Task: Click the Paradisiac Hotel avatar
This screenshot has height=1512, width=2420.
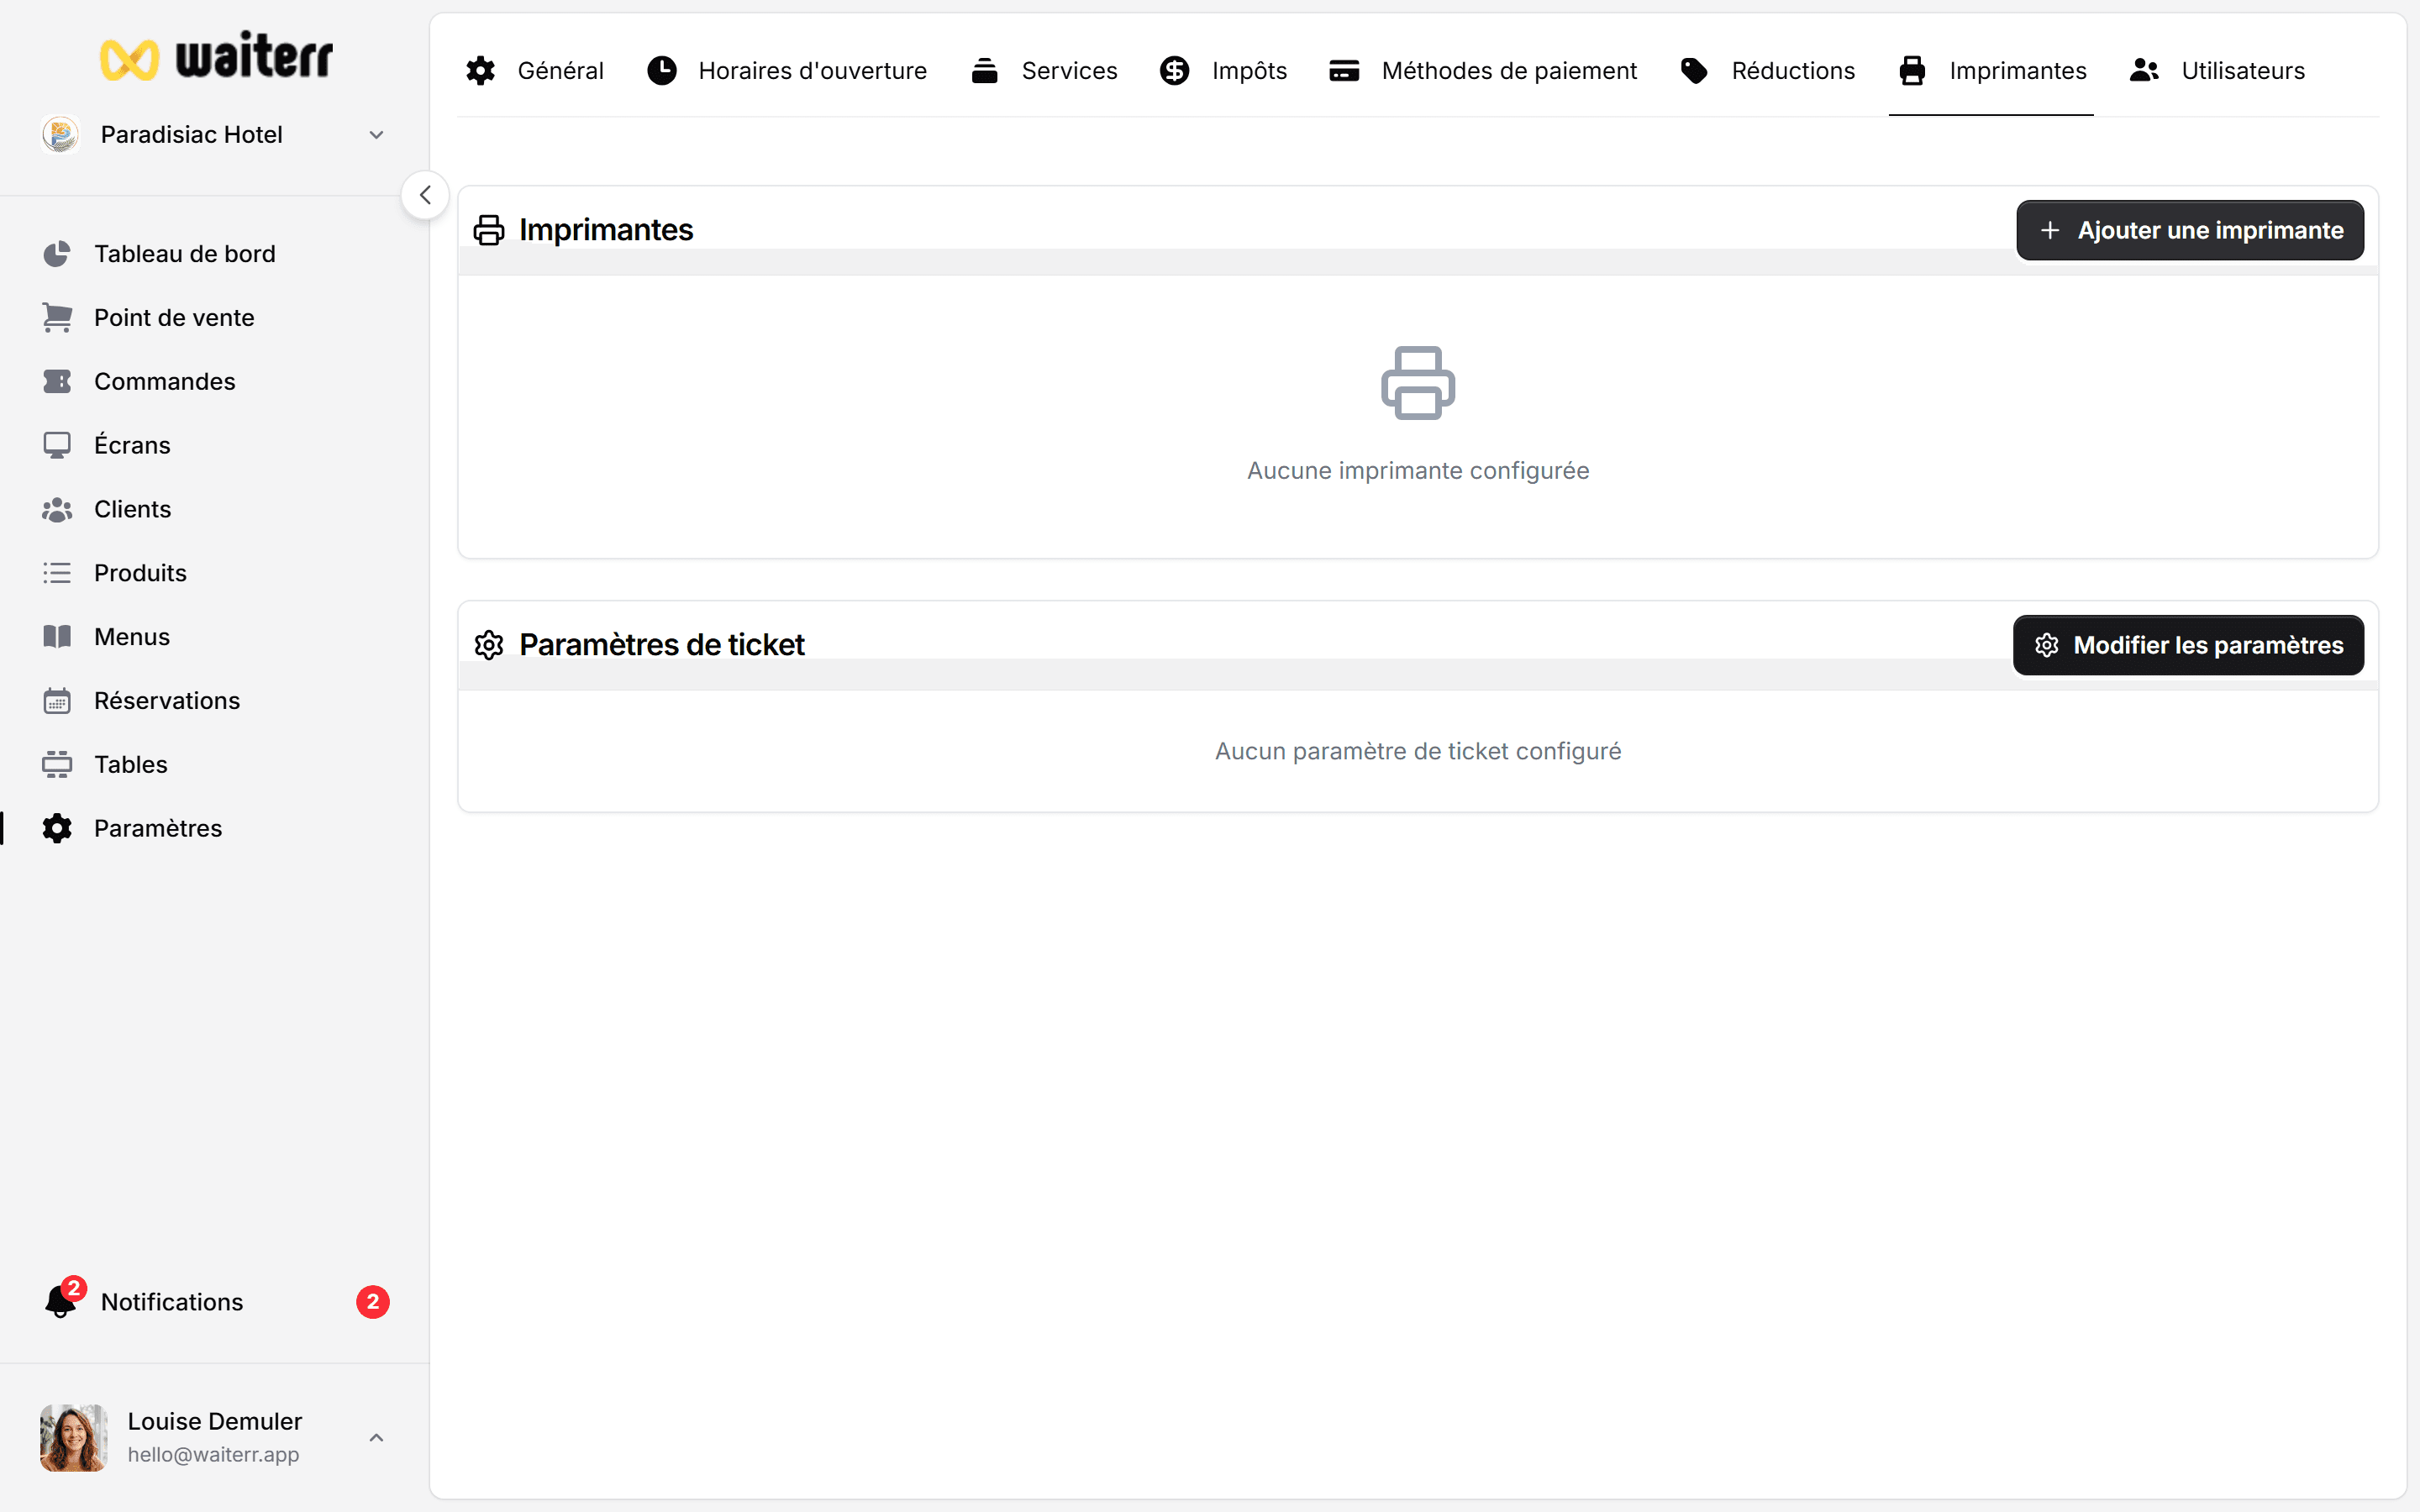Action: [x=61, y=134]
